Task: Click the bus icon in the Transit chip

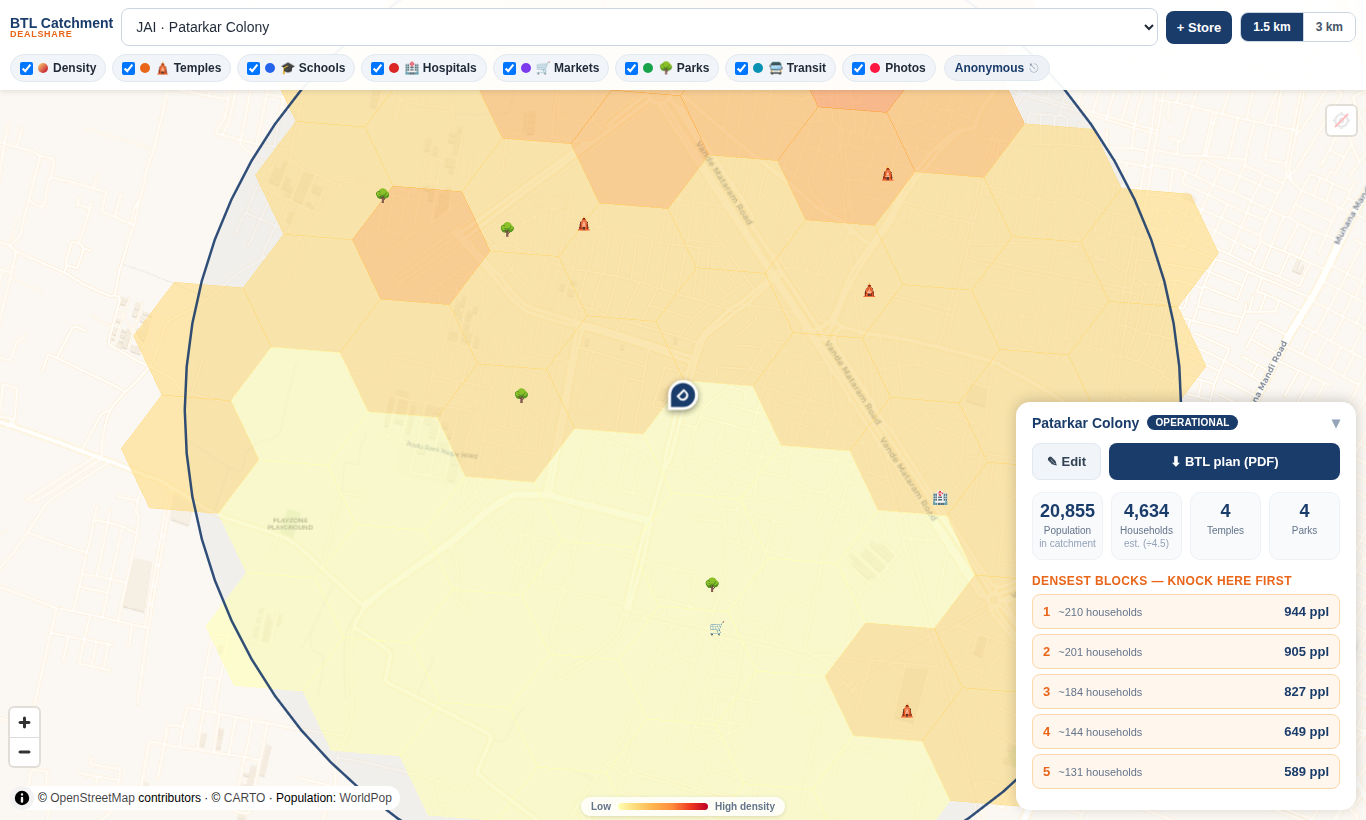Action: coord(776,68)
